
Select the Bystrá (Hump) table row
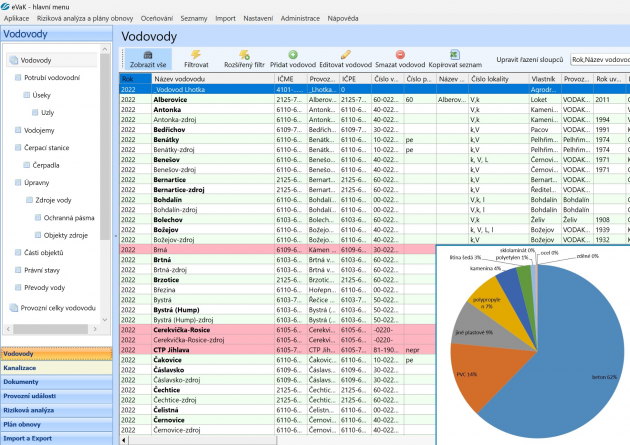(x=277, y=310)
